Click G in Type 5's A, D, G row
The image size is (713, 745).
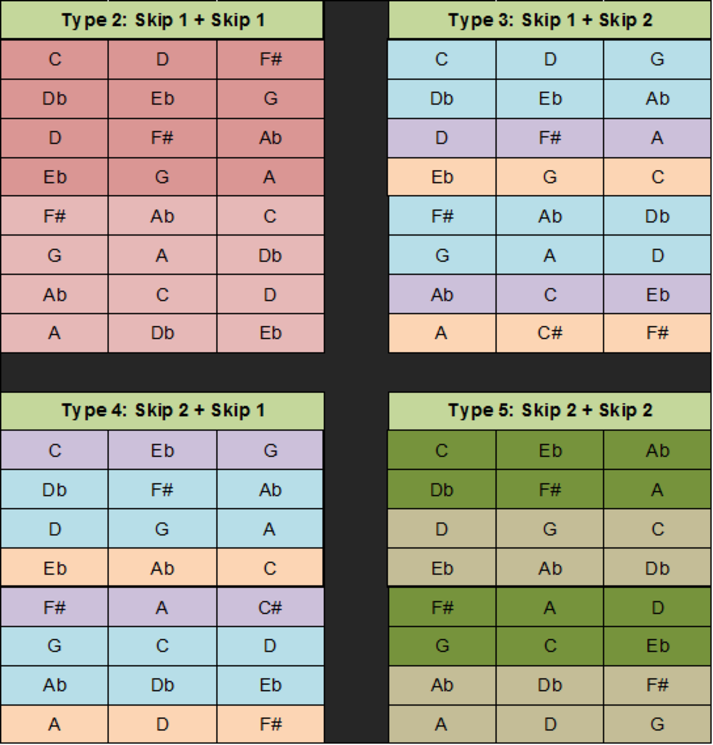pos(657,724)
